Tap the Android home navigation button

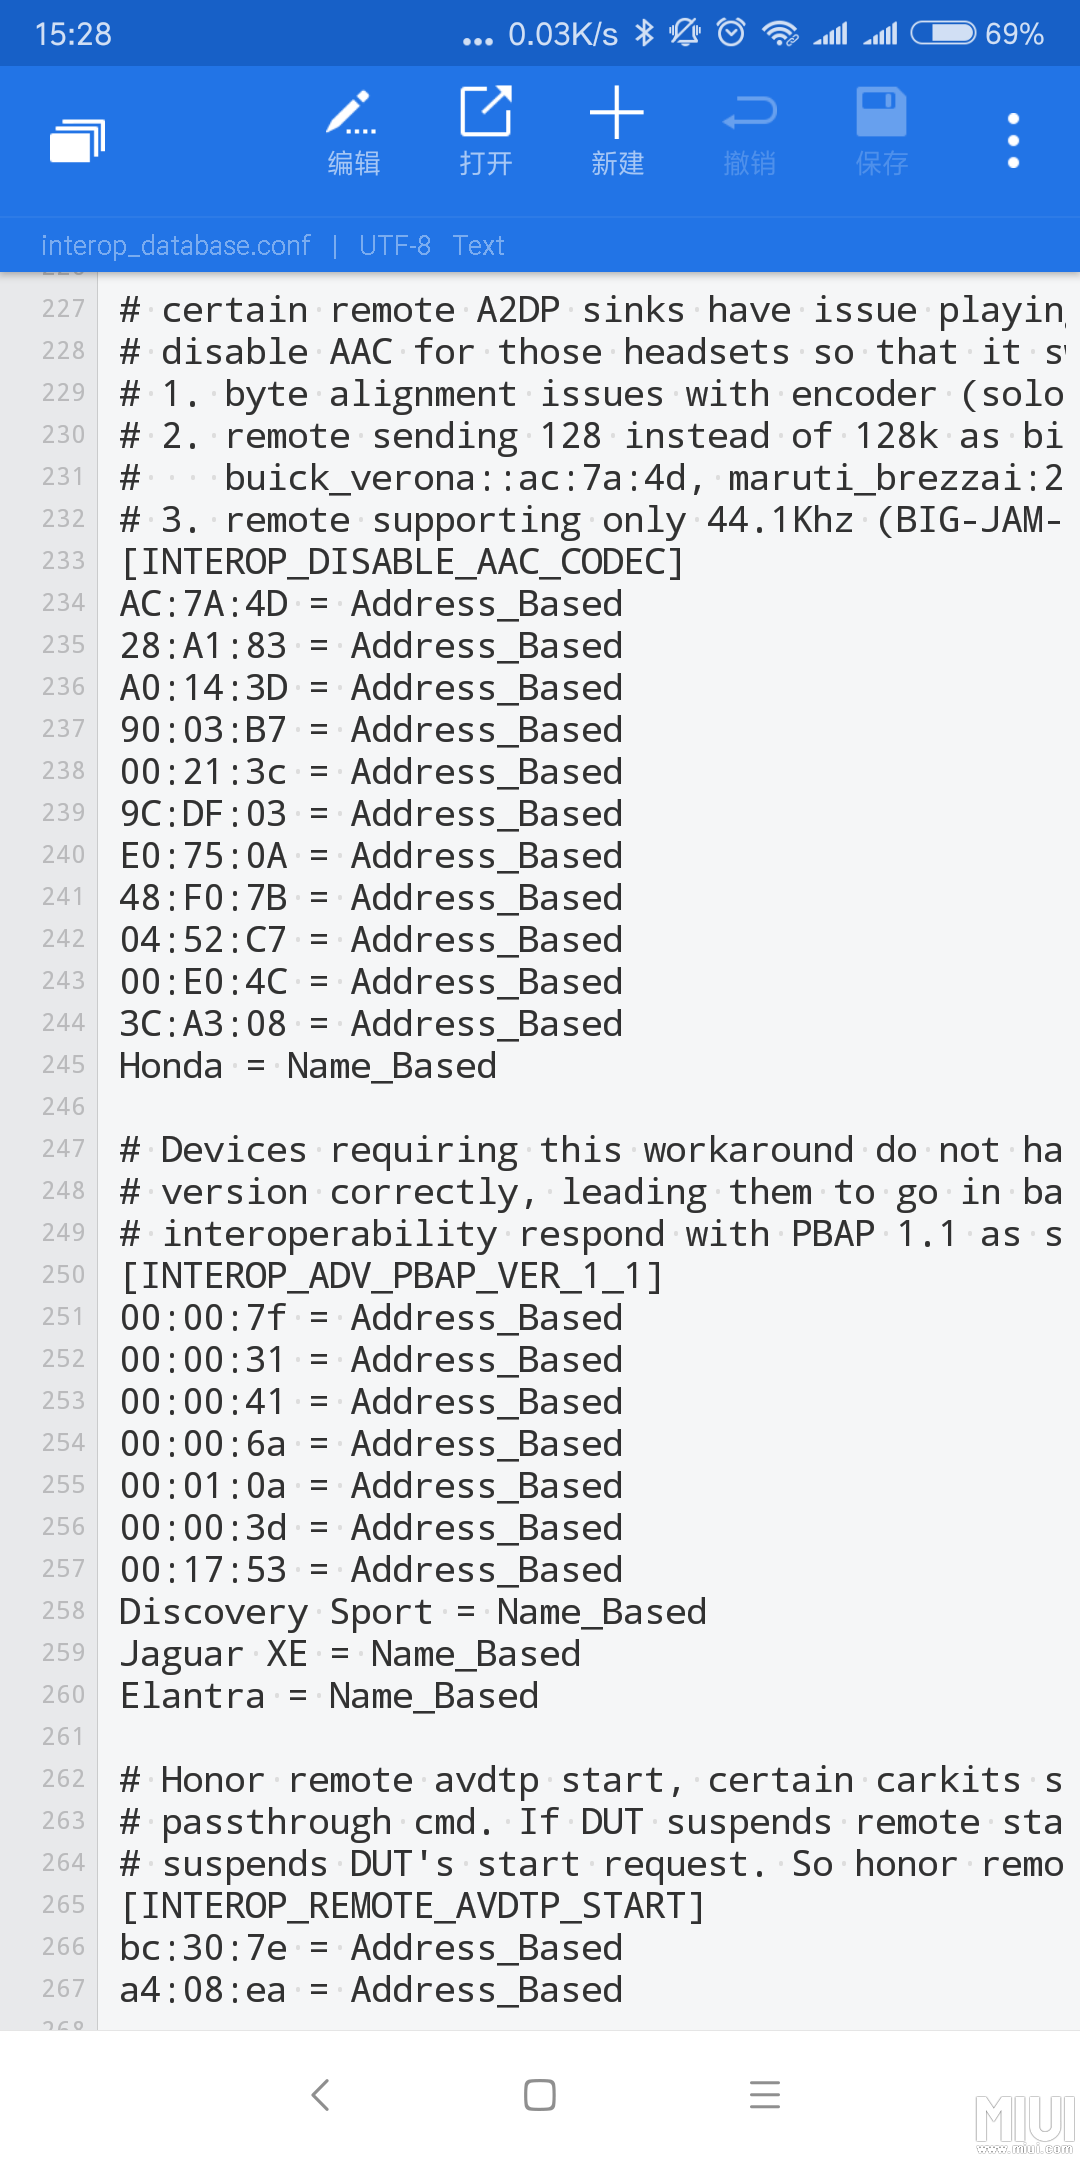[x=540, y=2094]
